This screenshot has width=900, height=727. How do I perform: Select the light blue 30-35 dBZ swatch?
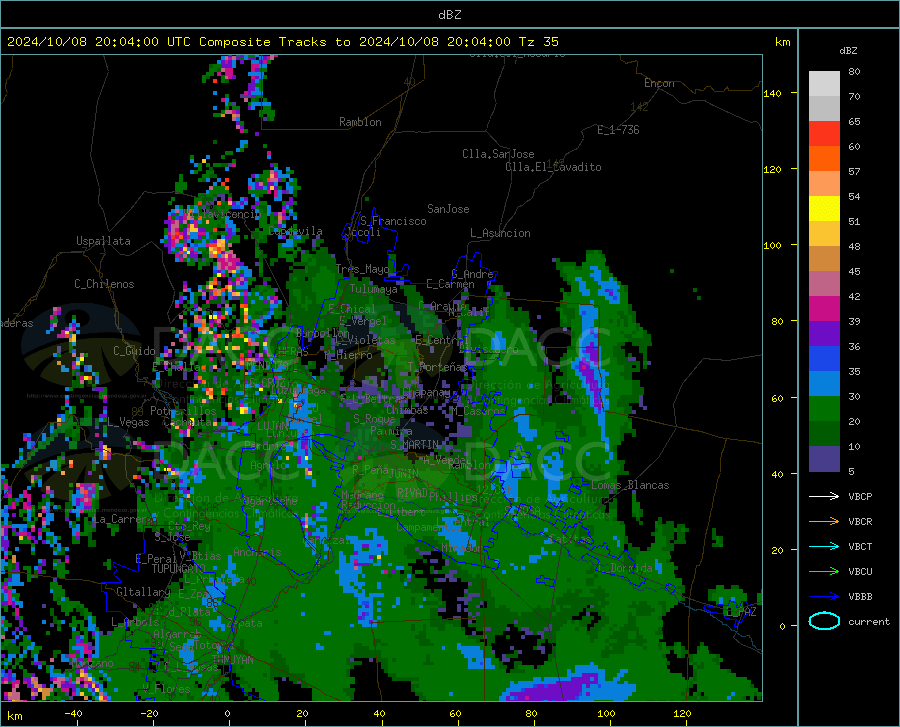(824, 384)
